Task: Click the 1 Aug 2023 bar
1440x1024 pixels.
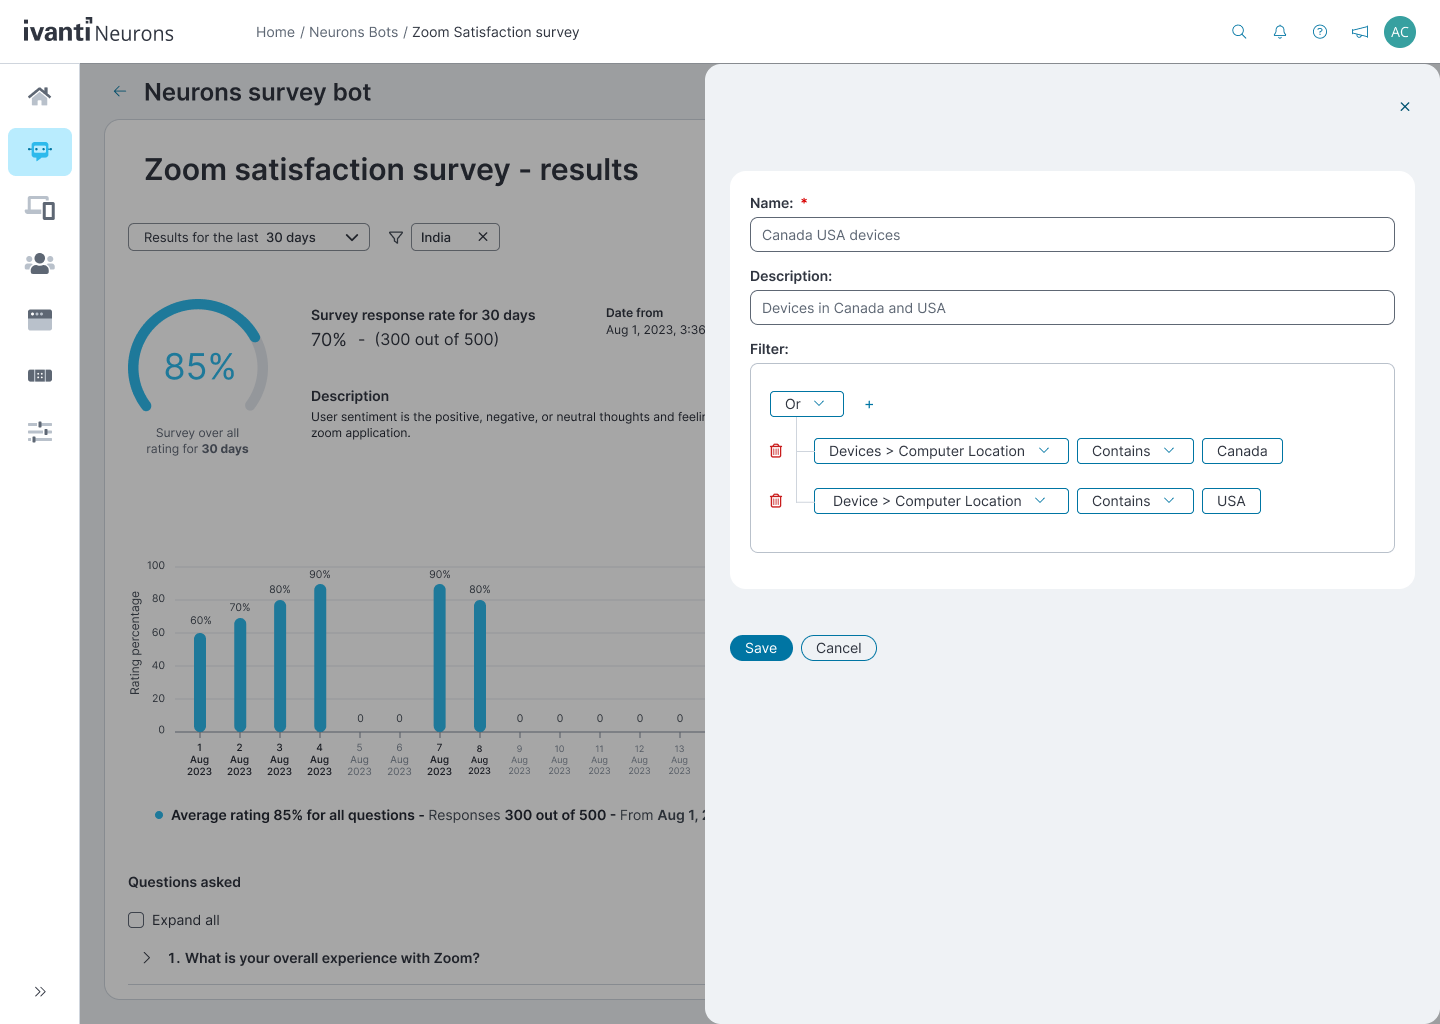Action: [200, 682]
